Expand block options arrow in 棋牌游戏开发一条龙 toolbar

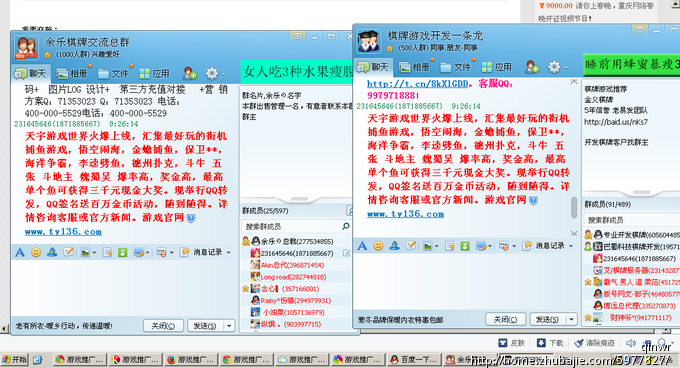514,246
